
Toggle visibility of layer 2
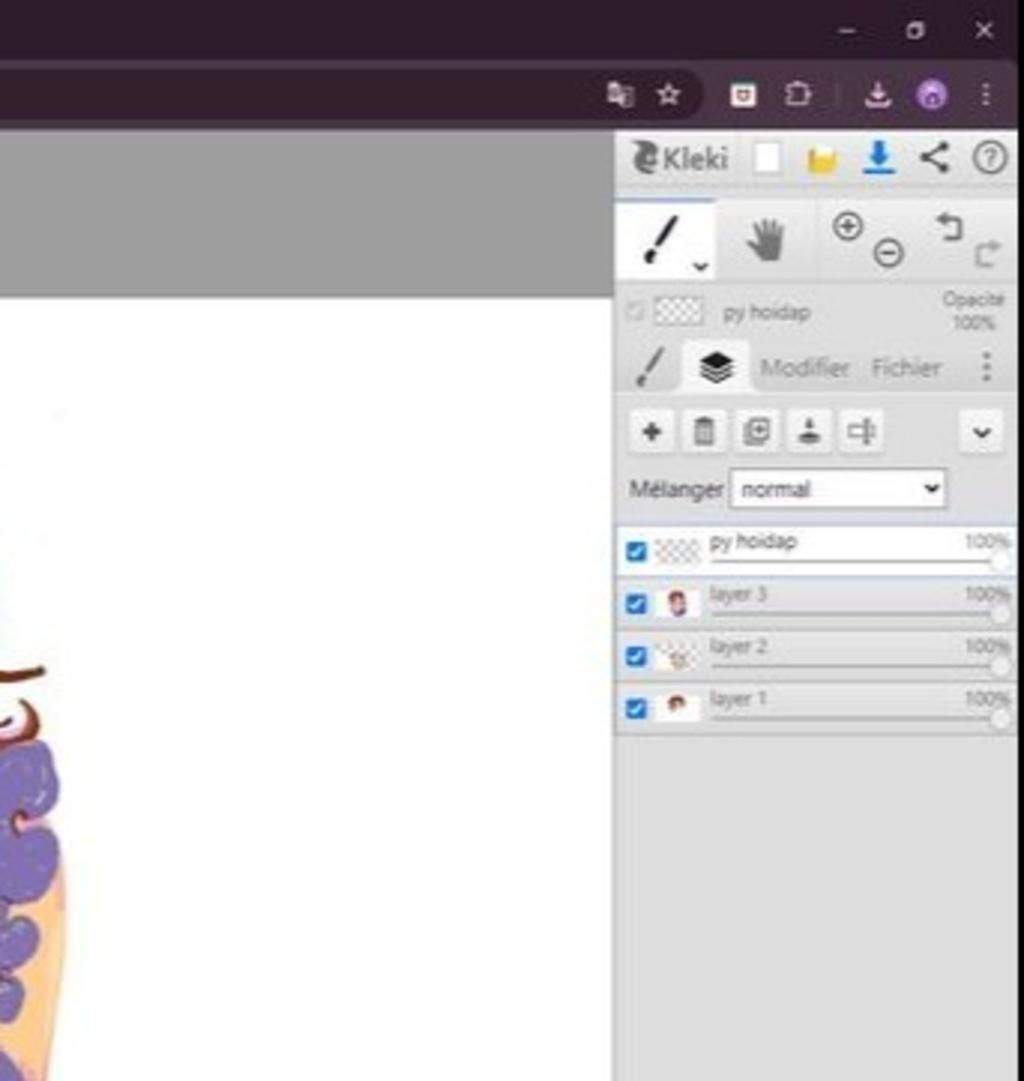click(x=636, y=656)
